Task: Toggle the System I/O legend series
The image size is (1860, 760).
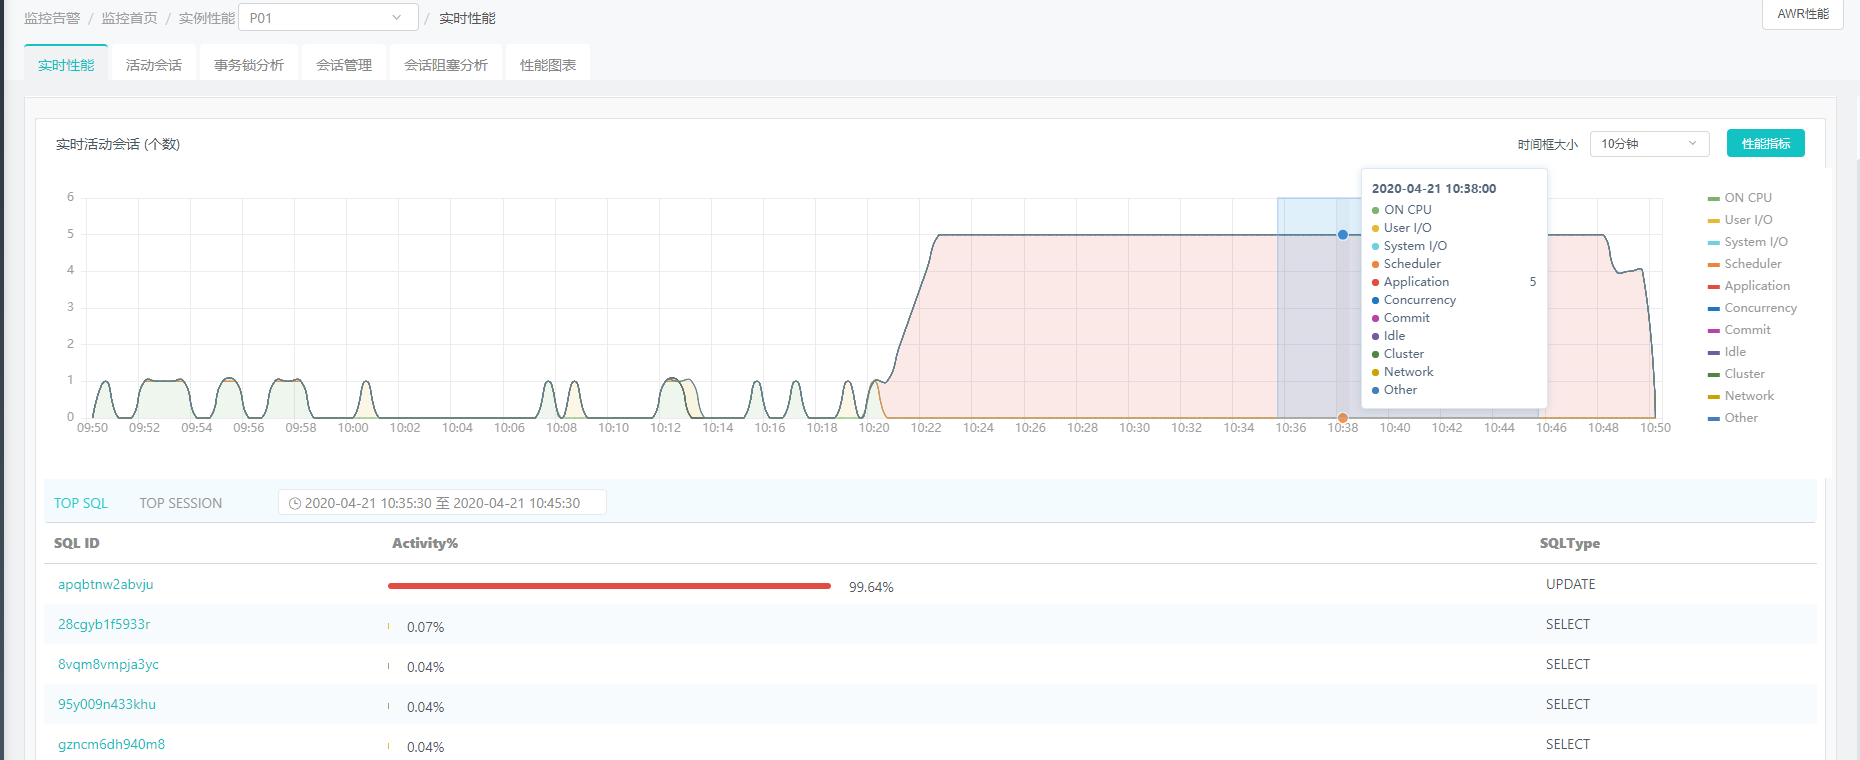Action: tap(1748, 242)
